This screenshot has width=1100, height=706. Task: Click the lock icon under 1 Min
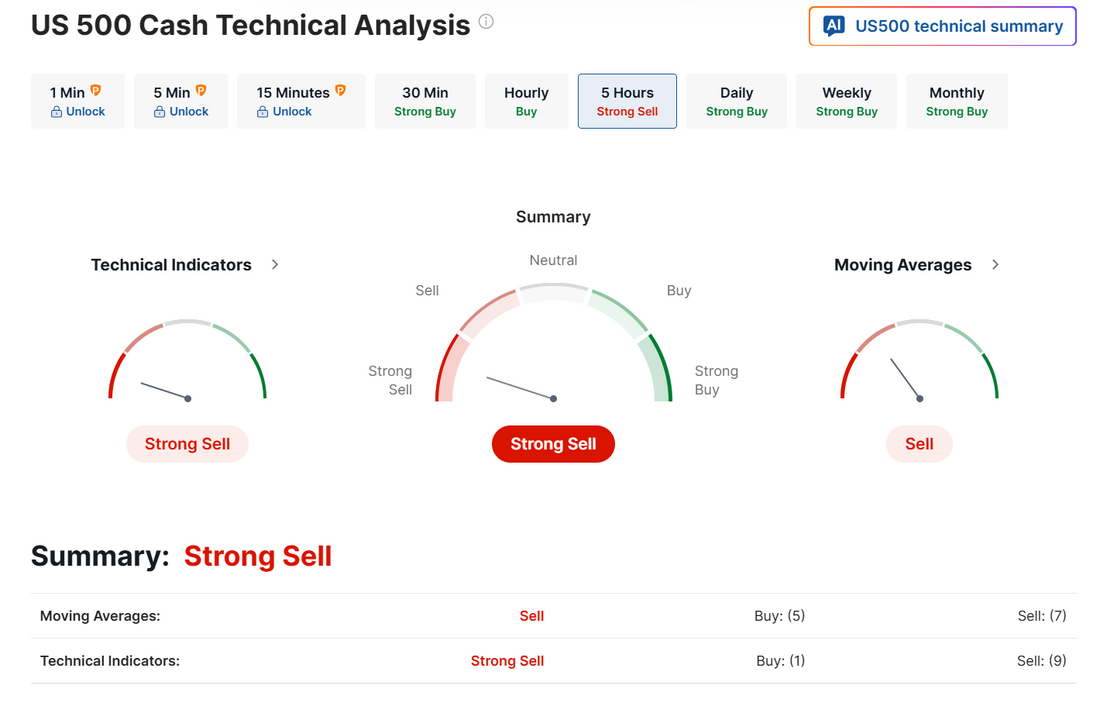click(57, 112)
